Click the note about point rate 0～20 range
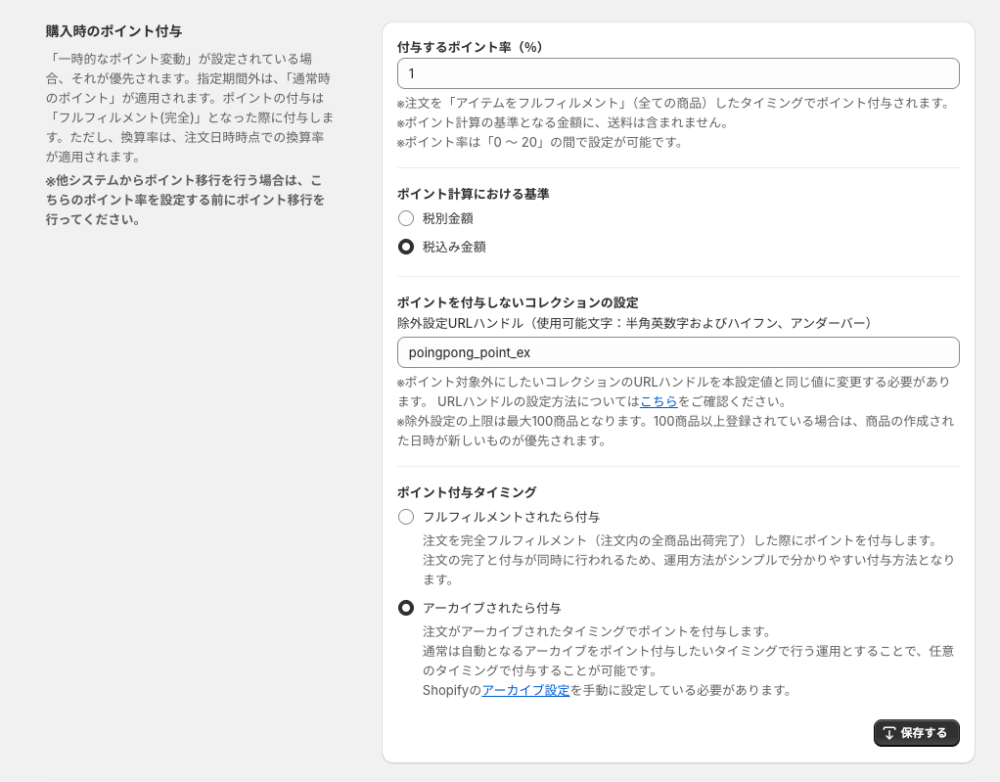This screenshot has width=1000, height=782. 540,142
